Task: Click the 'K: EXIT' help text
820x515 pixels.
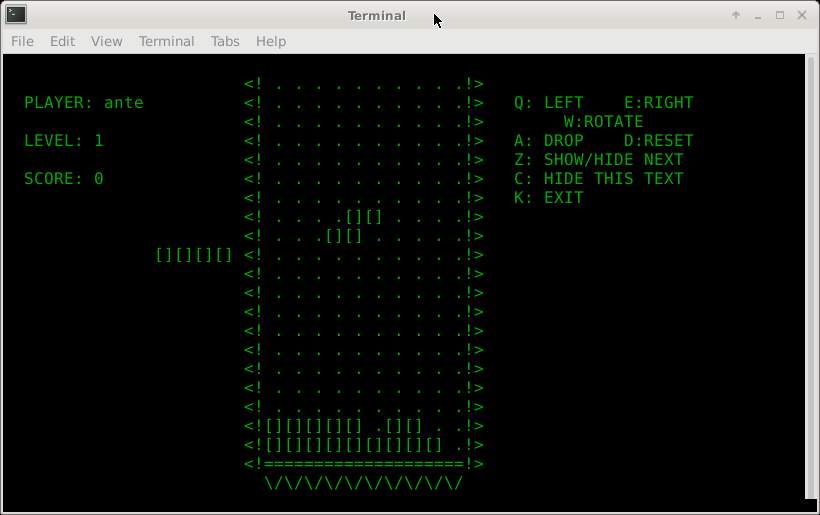Action: 549,198
